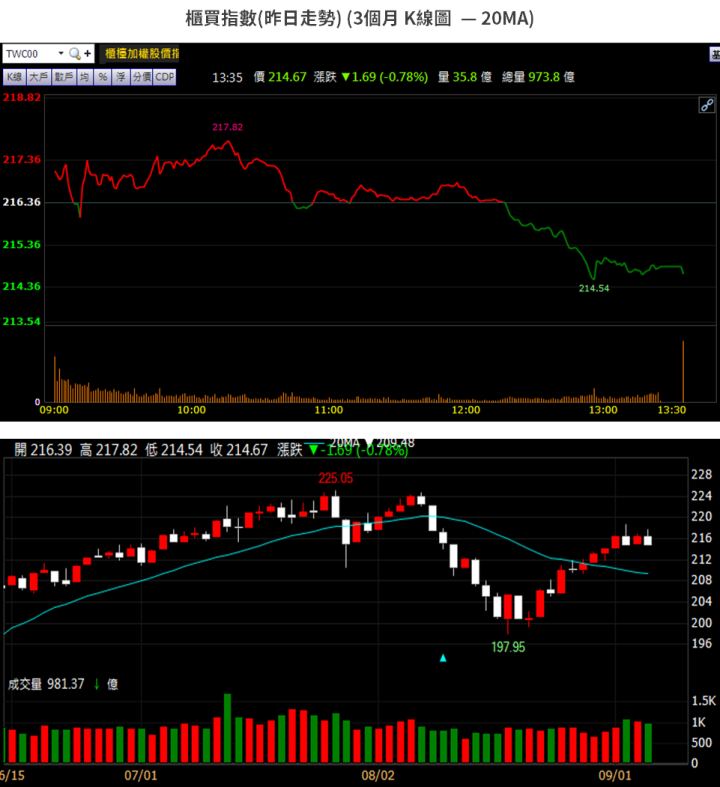720x787 pixels.
Task: Toggle the 散戶 view button
Action: pos(64,77)
